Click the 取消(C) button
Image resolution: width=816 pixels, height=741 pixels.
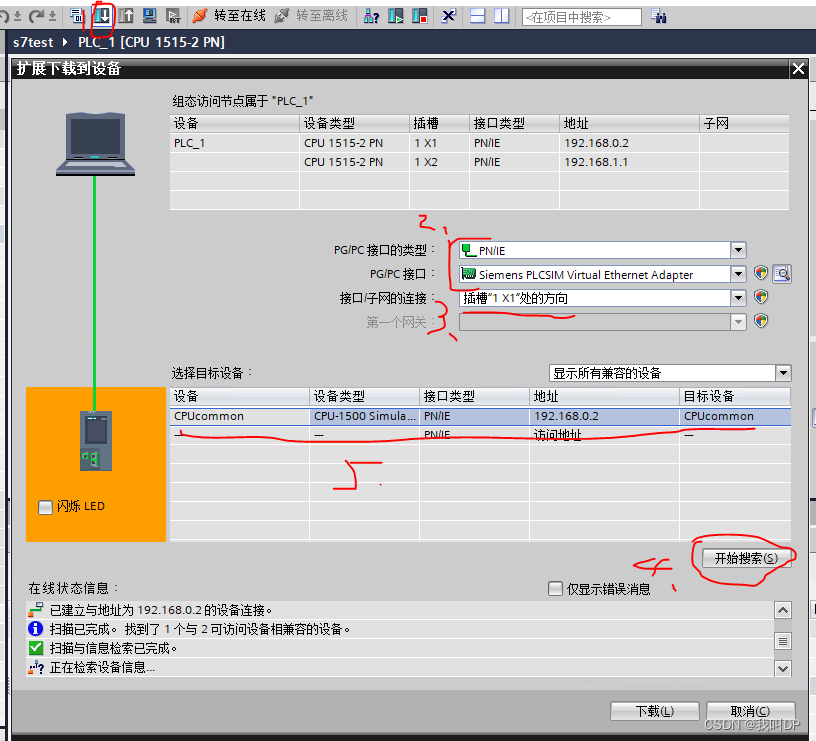750,711
